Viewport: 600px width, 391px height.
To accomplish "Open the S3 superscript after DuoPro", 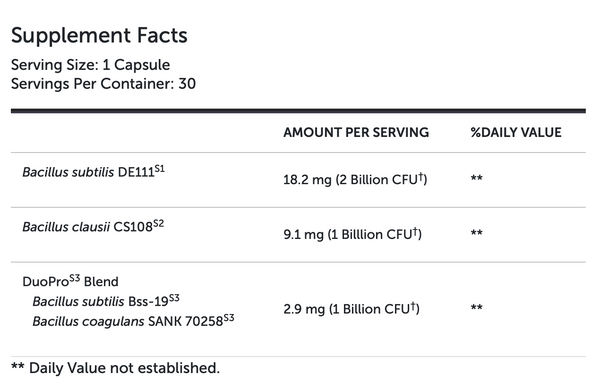I will [x=75, y=278].
